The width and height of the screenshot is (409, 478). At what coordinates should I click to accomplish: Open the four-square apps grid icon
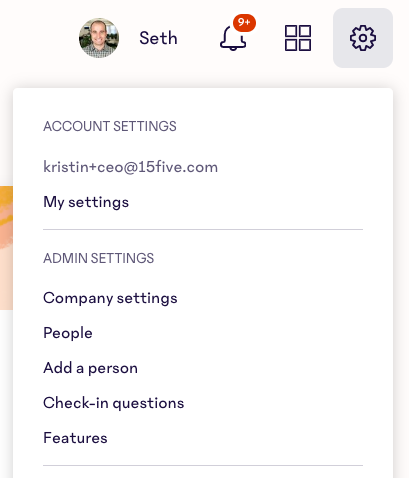click(298, 38)
